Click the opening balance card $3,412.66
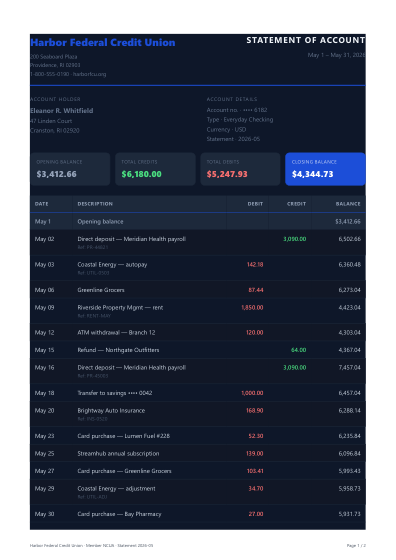396x560 pixels. click(70, 169)
